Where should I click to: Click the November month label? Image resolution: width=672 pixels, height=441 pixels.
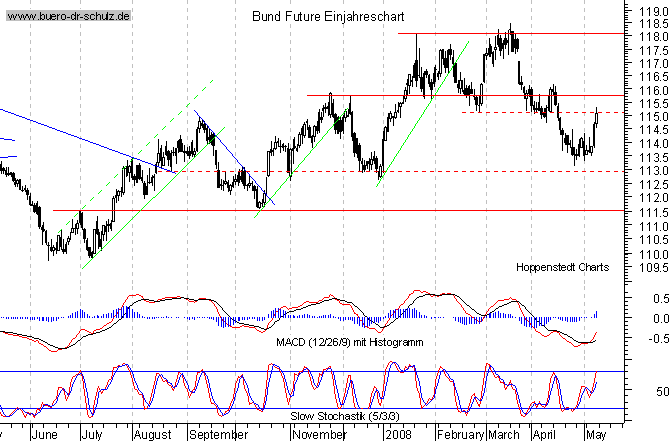point(319,435)
